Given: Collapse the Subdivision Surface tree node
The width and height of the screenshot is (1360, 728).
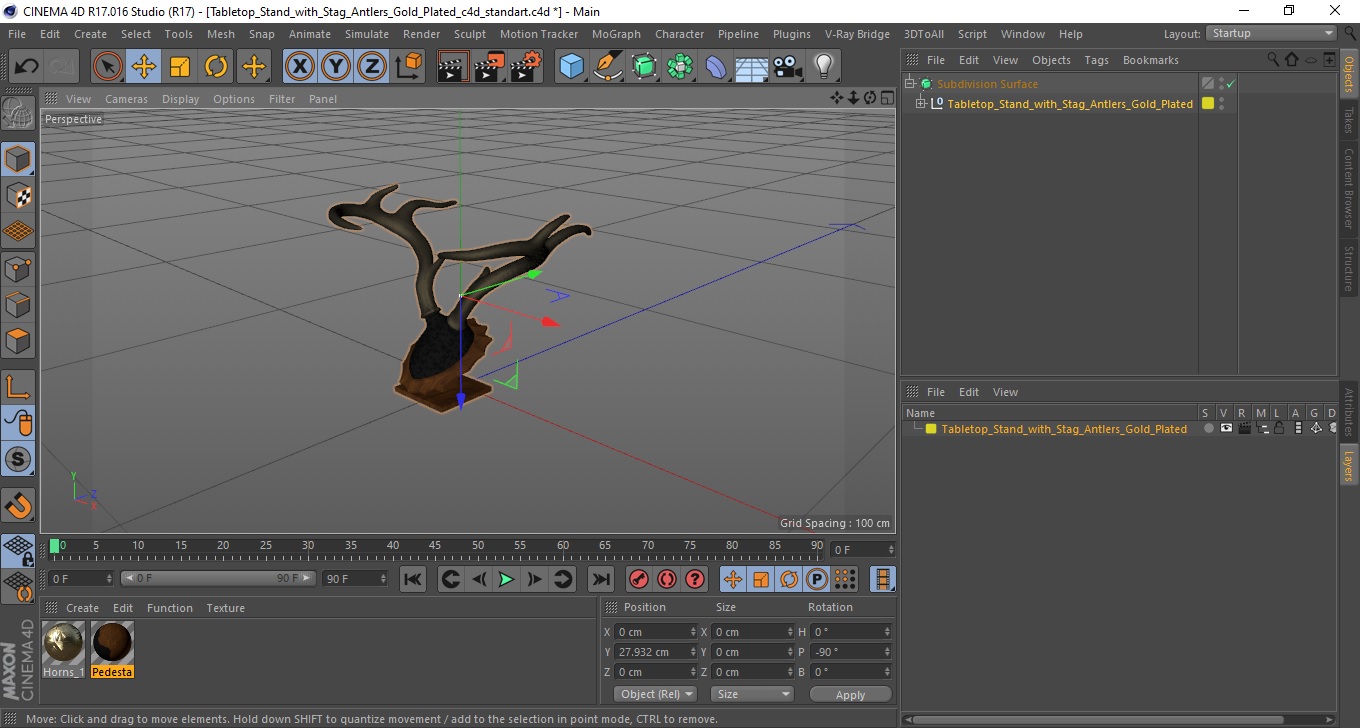Looking at the screenshot, I should pyautogui.click(x=909, y=84).
